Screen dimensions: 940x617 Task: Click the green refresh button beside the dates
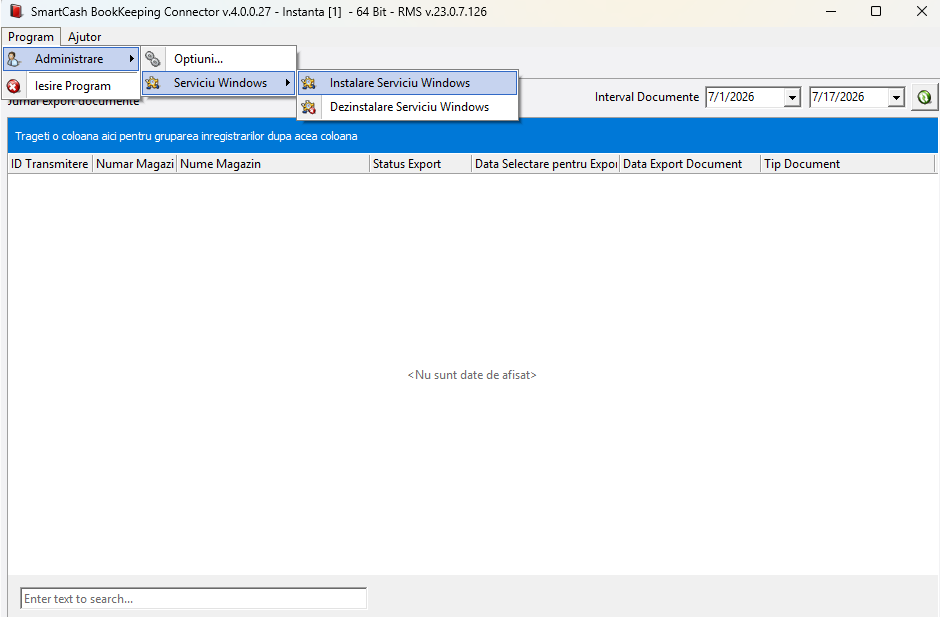tap(924, 97)
